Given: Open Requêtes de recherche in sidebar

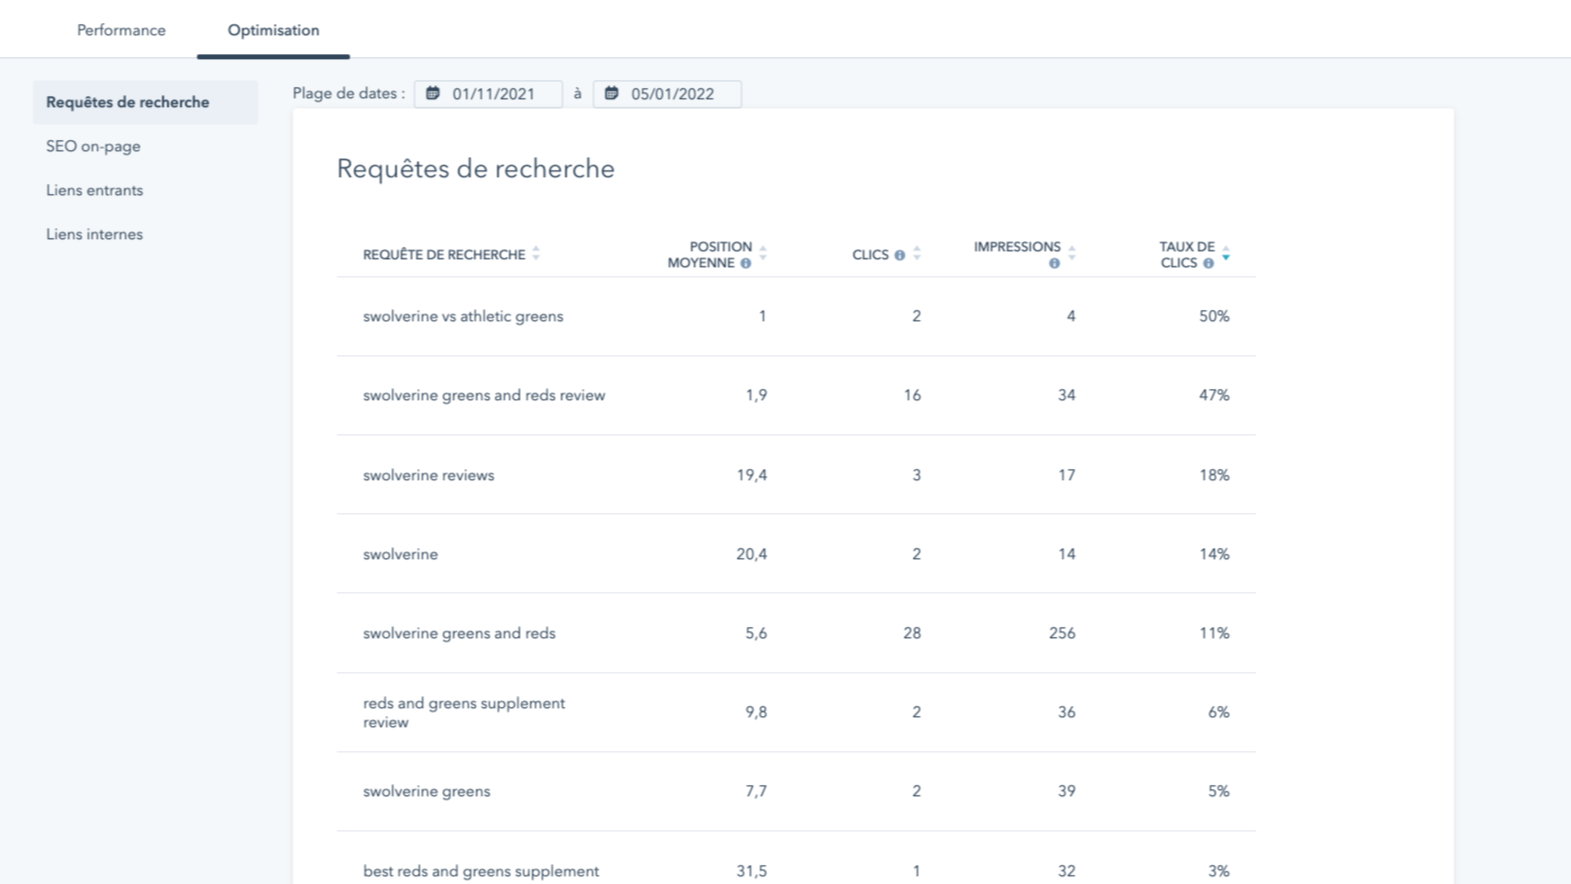Looking at the screenshot, I should pos(145,102).
